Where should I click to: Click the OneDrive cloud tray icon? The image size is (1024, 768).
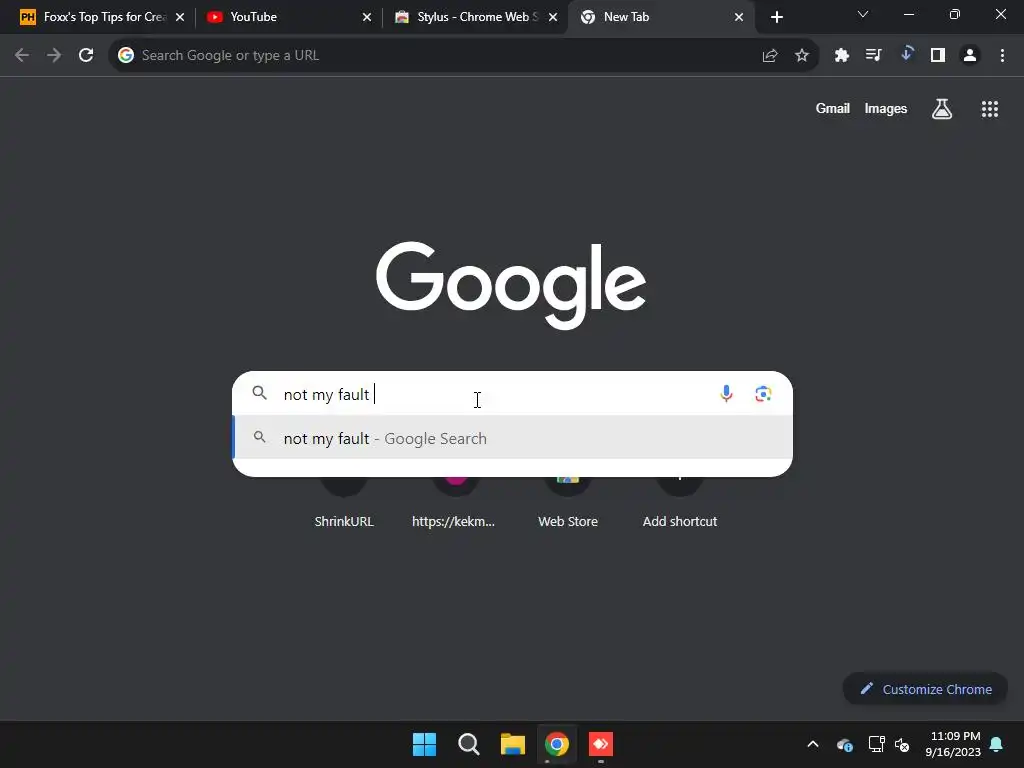click(x=844, y=744)
